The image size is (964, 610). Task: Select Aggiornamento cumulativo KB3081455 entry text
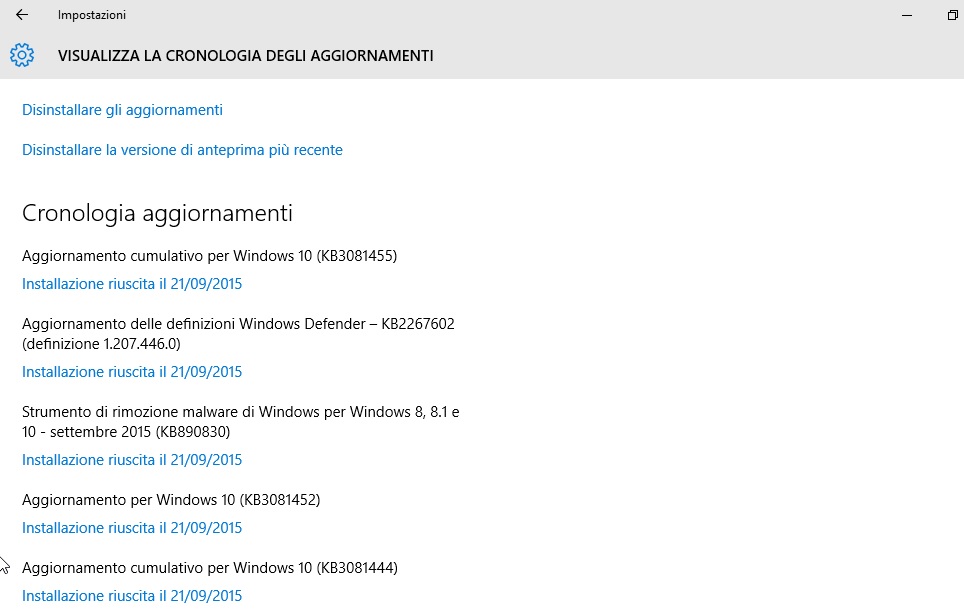point(210,256)
